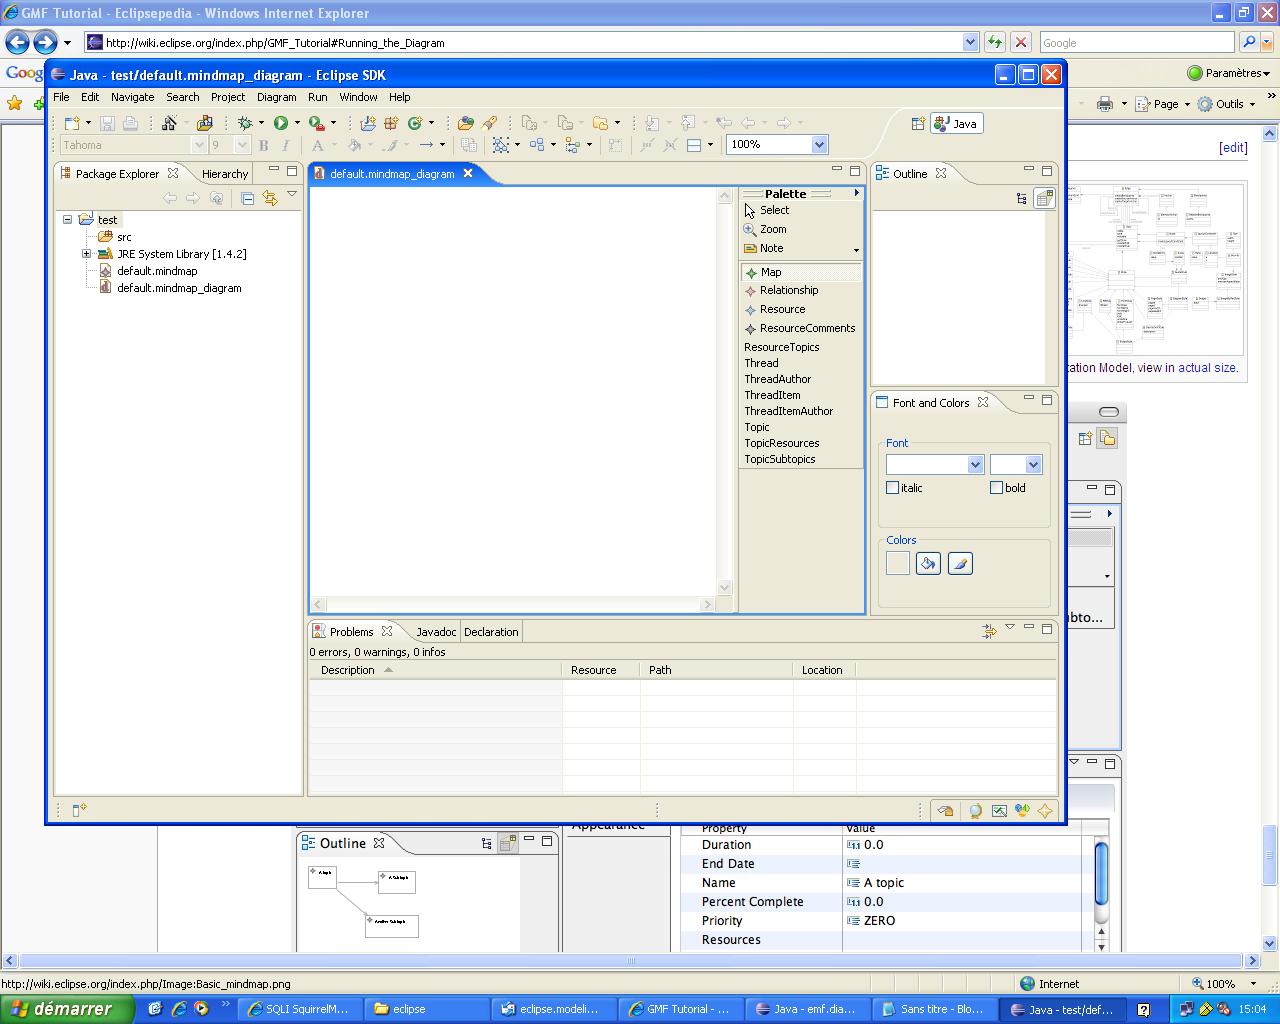Viewport: 1280px width, 1024px height.
Task: Open the Internet Explorer address bar dropdown
Action: [970, 42]
